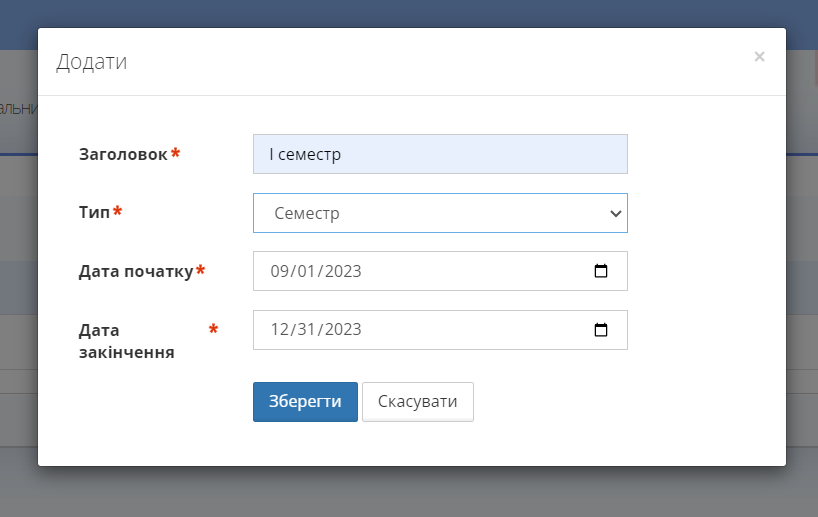Click the Заголовок field label
The image size is (818, 517).
[123, 154]
